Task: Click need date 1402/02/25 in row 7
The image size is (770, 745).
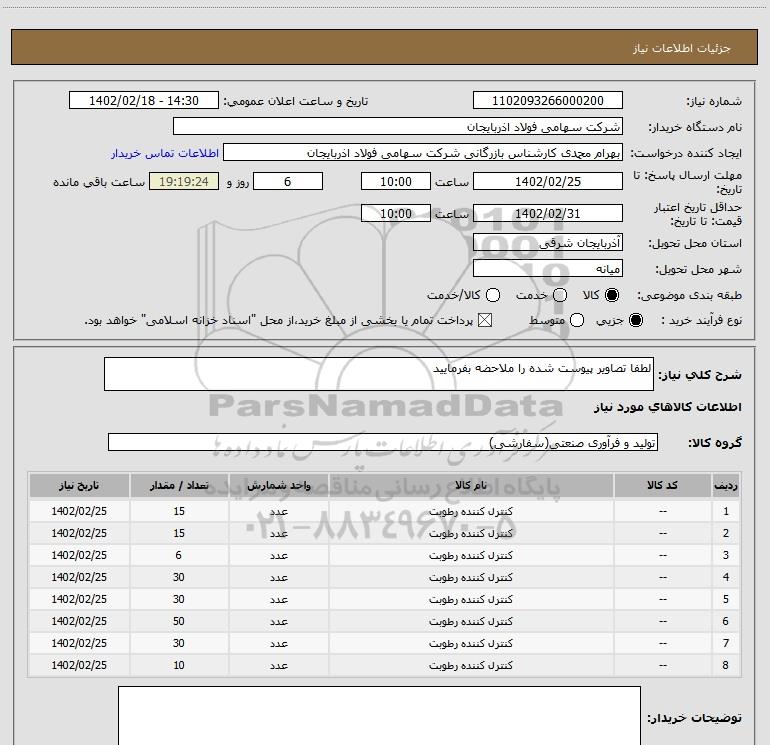Action: 79,643
